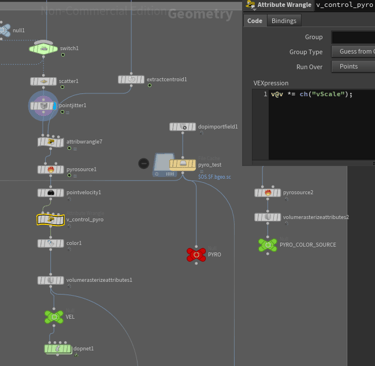Select the pyrosource1 flame node
The height and width of the screenshot is (366, 375).
[51, 170]
